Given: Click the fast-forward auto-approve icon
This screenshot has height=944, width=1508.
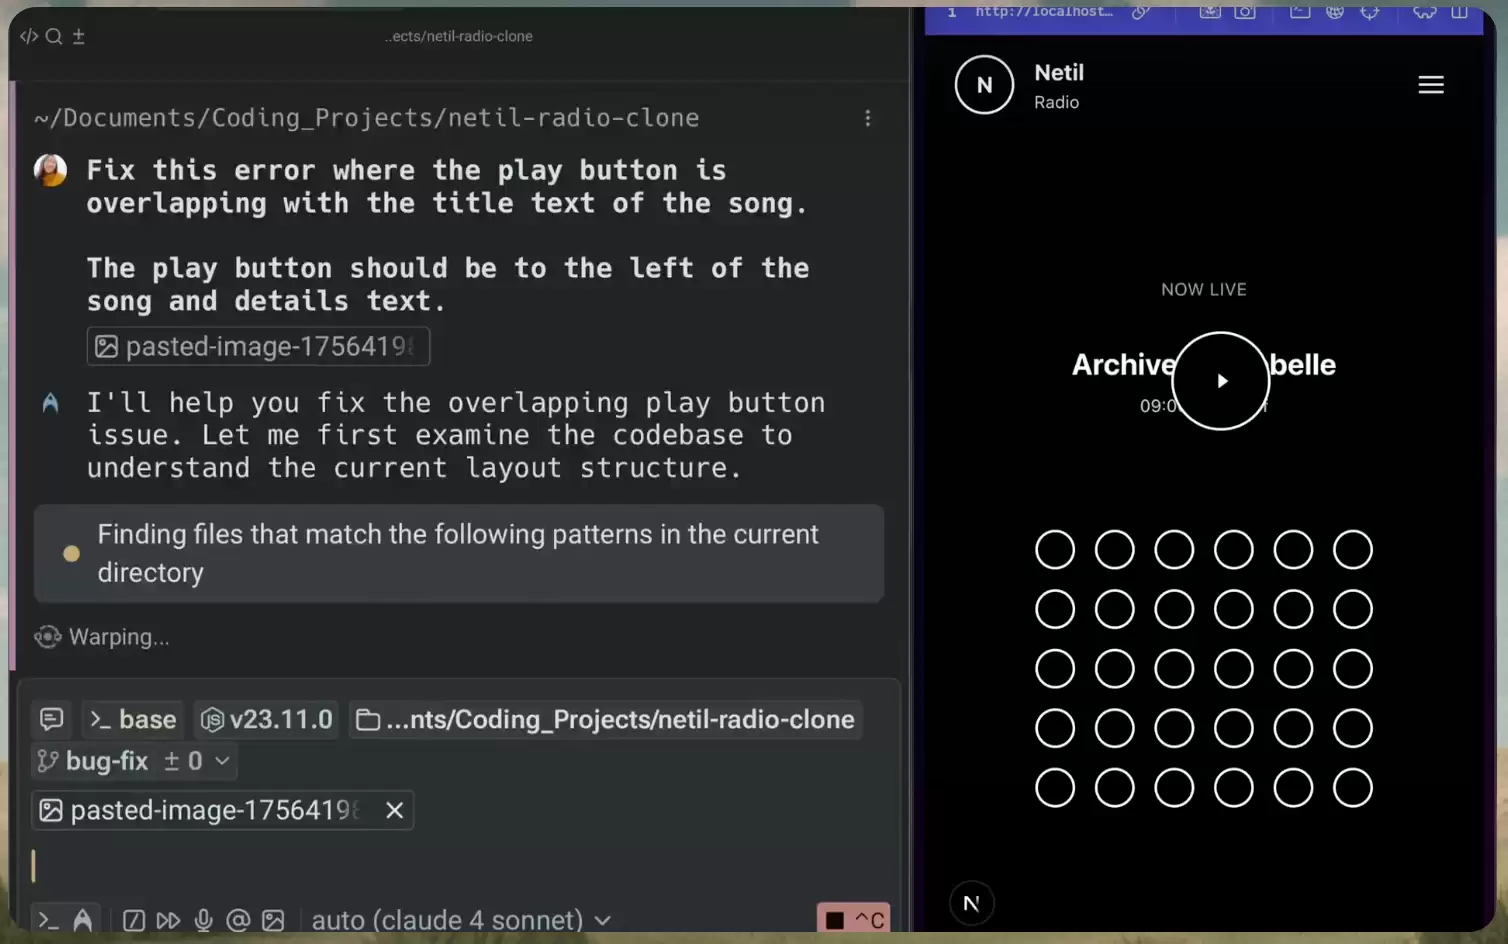Looking at the screenshot, I should point(168,920).
